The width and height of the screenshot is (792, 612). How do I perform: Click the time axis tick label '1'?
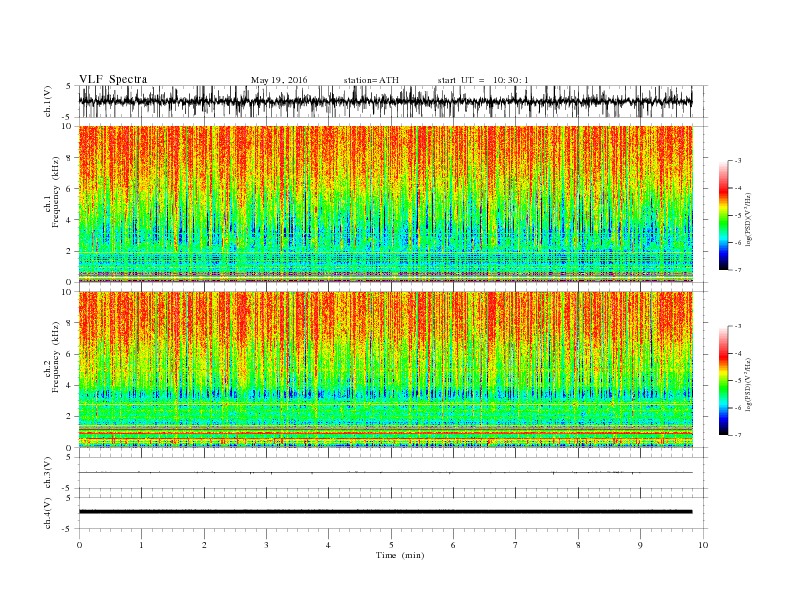point(141,545)
